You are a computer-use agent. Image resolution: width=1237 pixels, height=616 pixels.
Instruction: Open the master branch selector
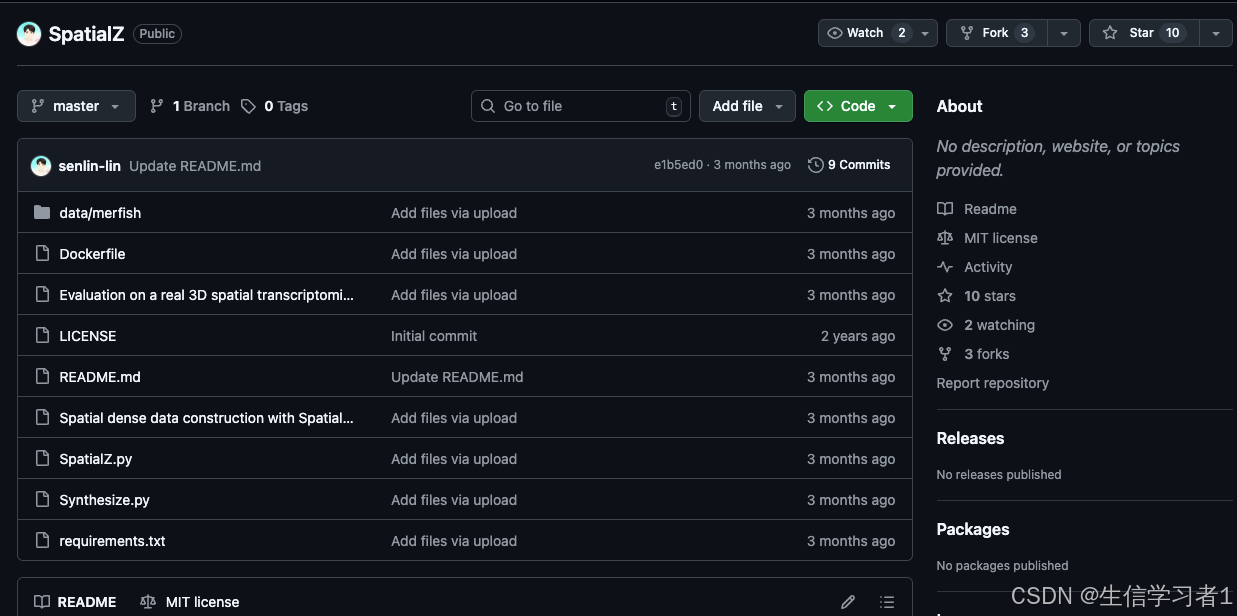[x=76, y=106]
